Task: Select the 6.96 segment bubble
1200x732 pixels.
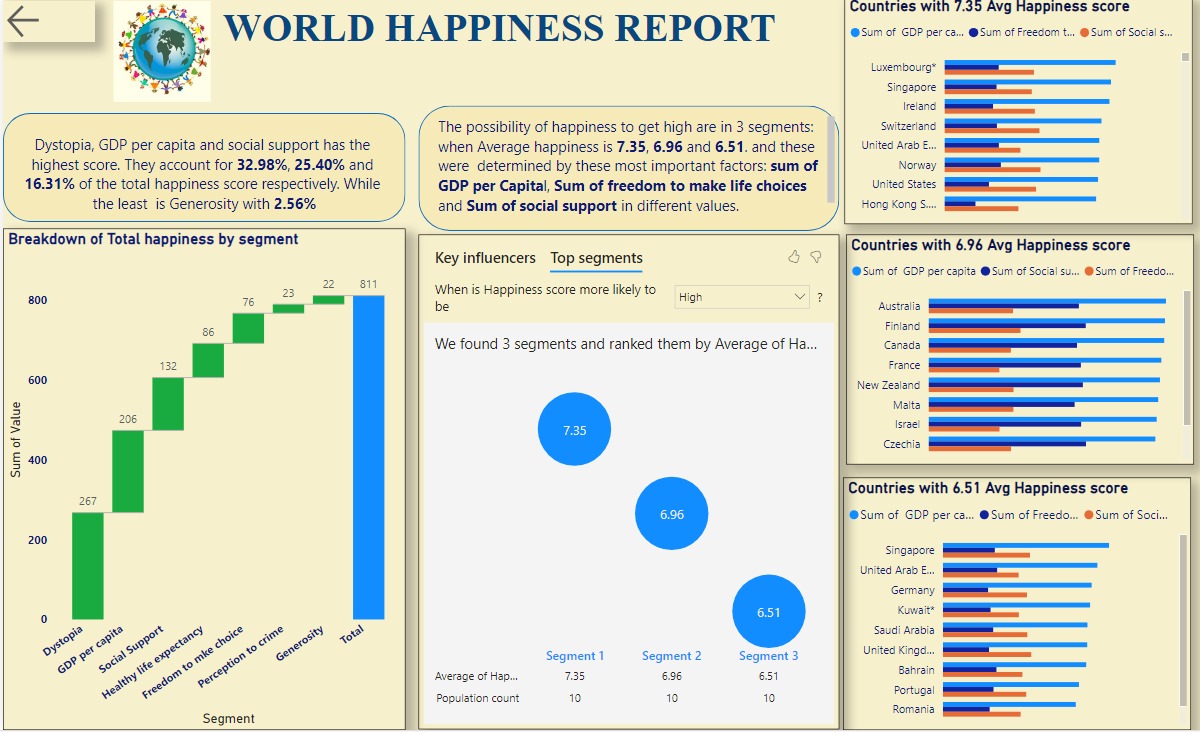Action: pyautogui.click(x=671, y=513)
